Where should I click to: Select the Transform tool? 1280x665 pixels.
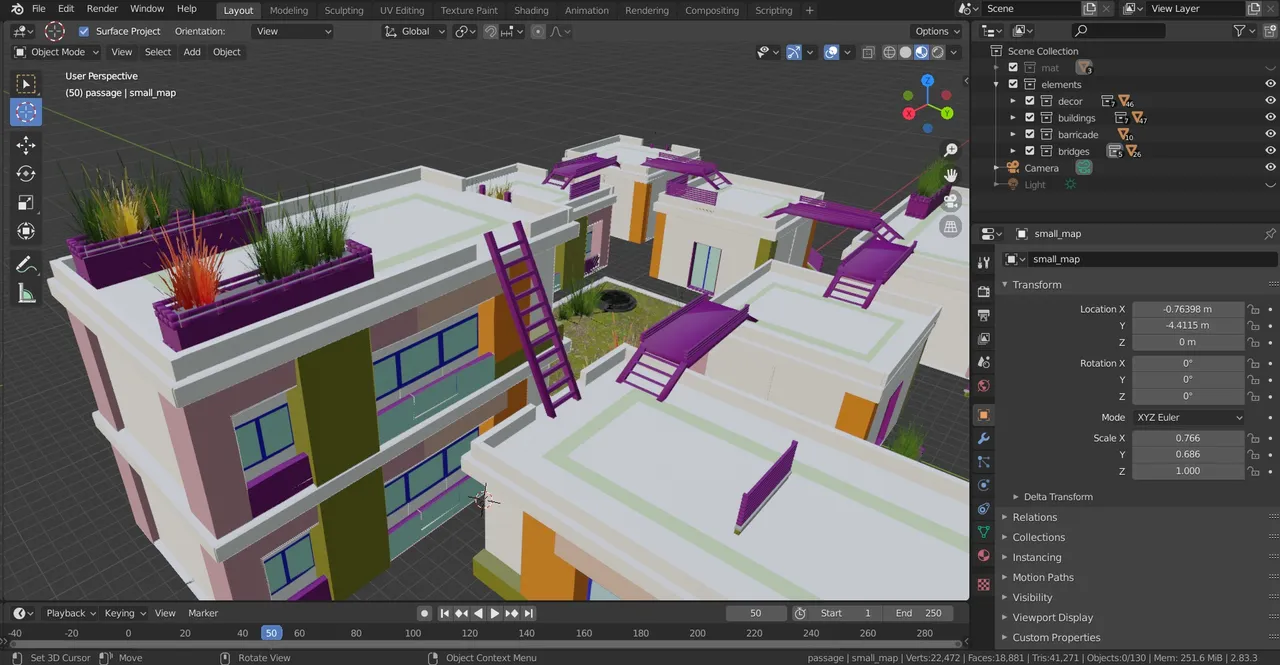[26, 231]
